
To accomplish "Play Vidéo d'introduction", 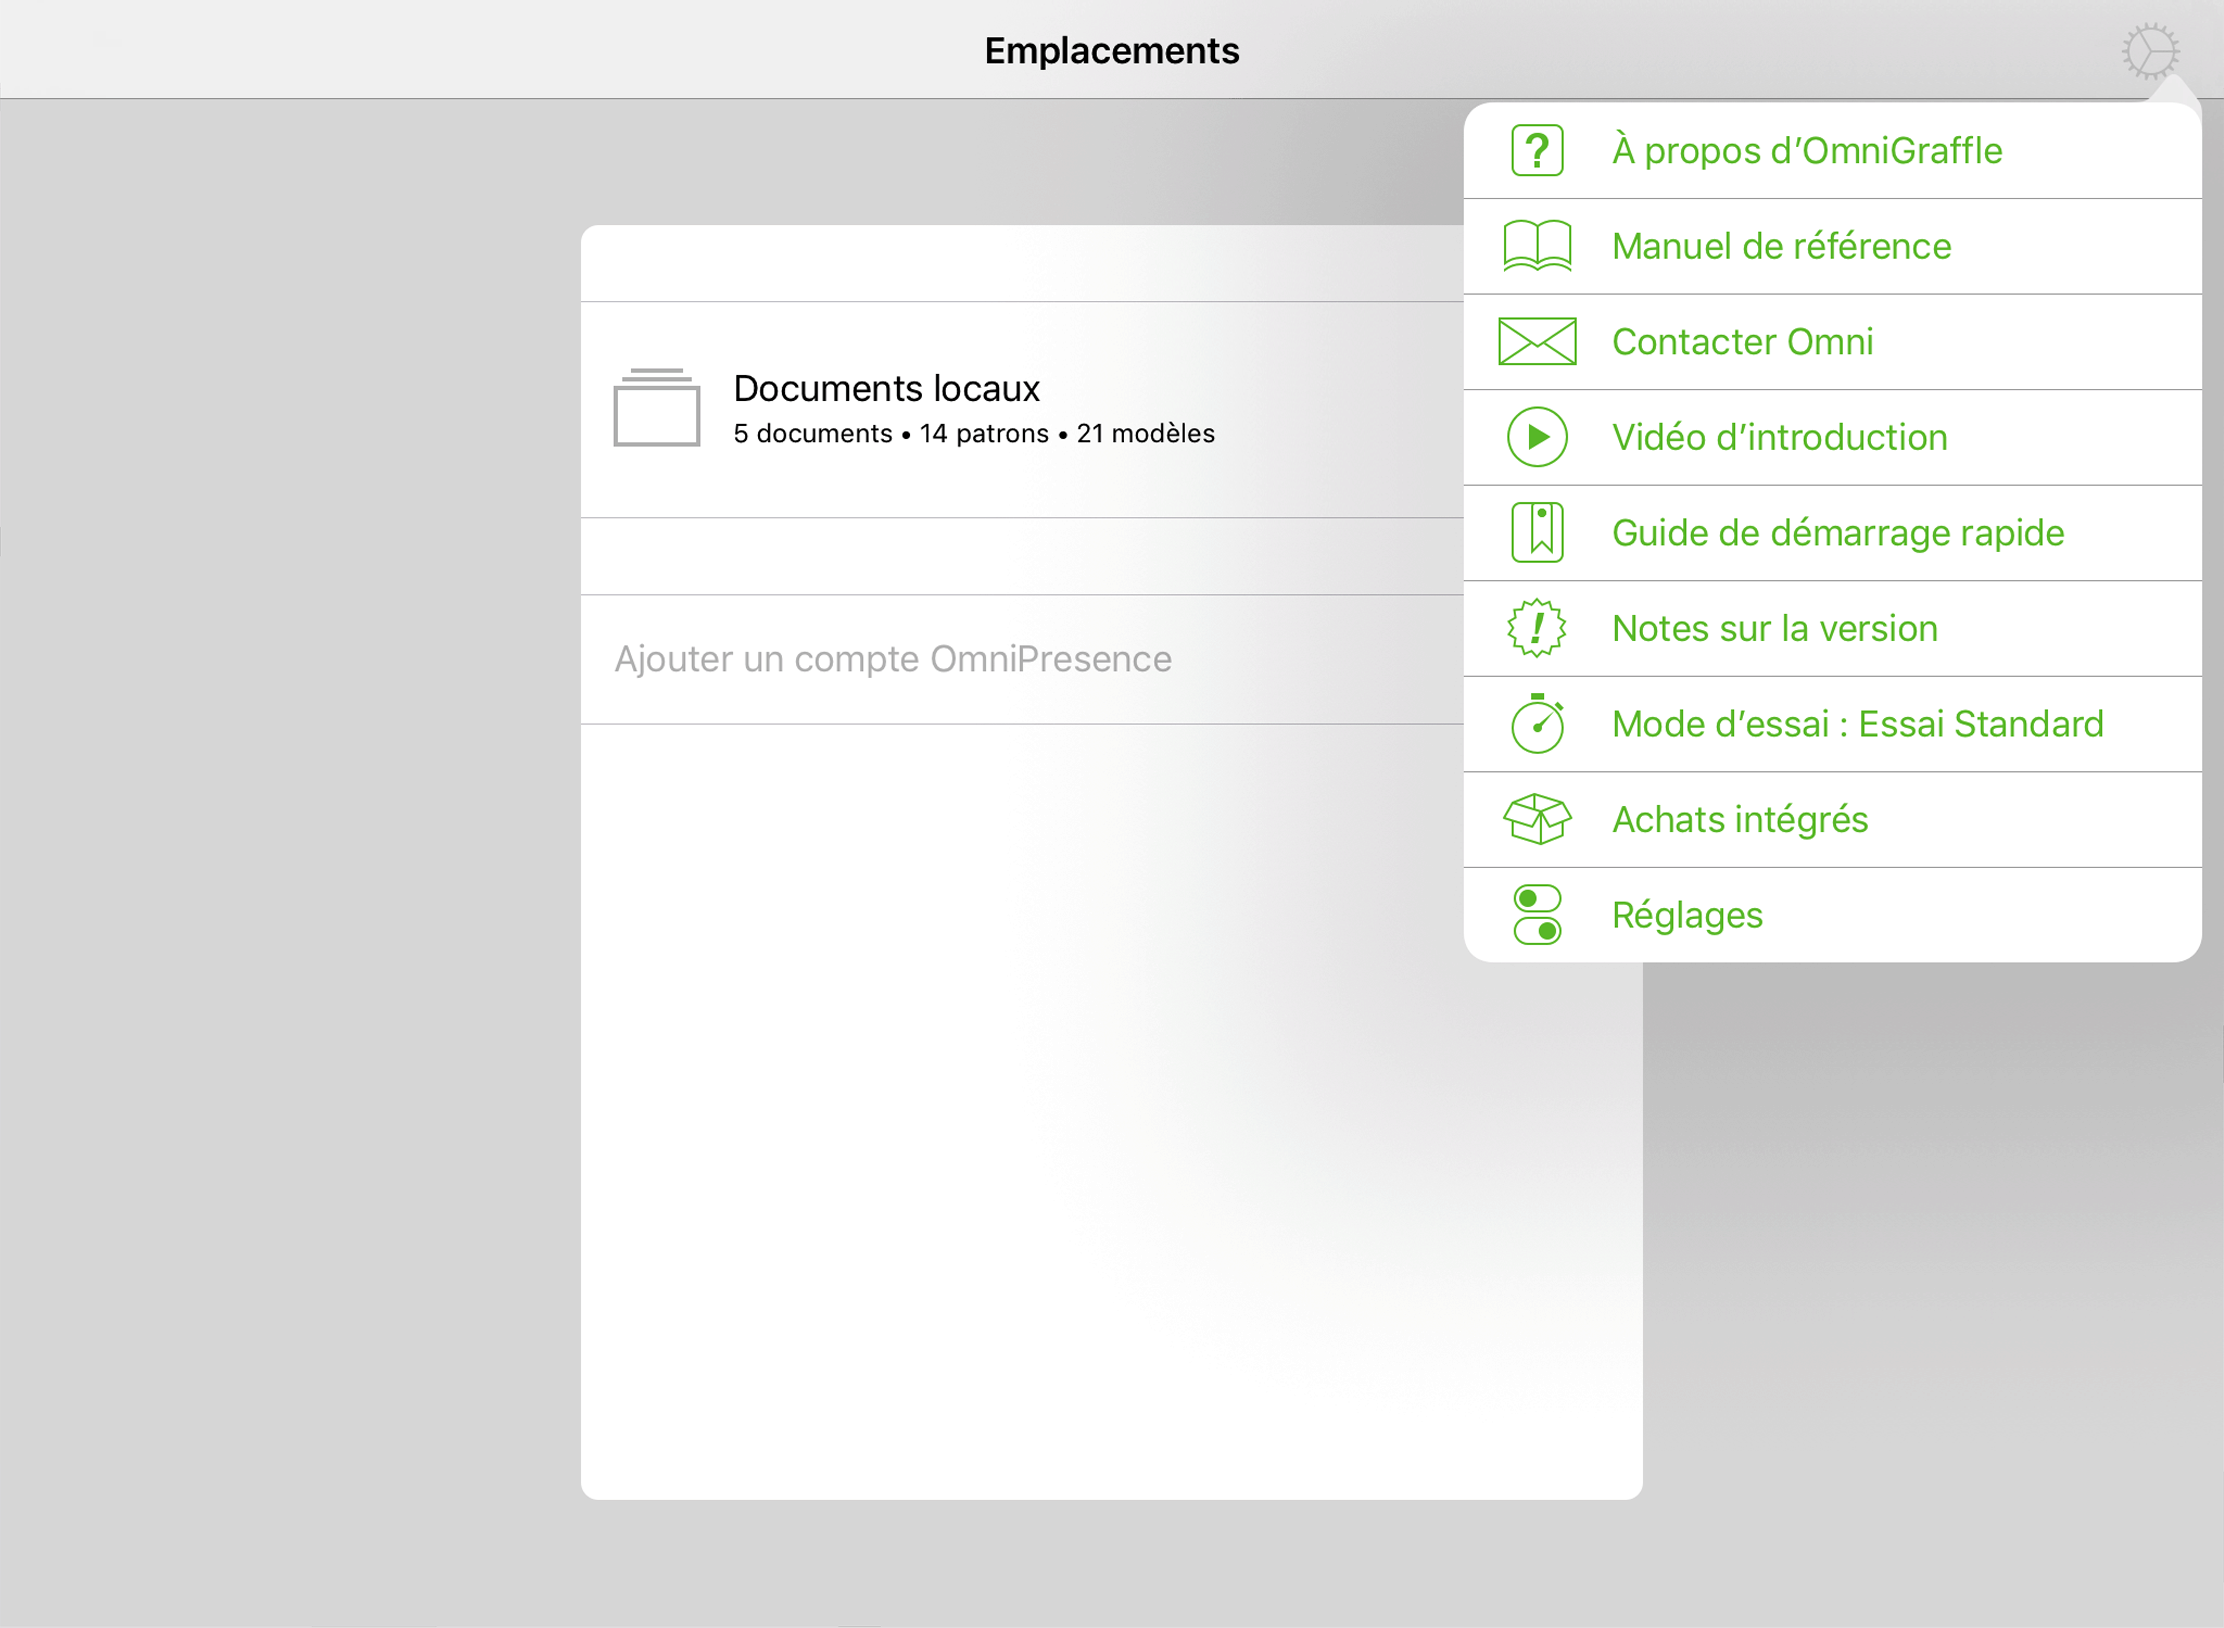I will [x=1832, y=438].
